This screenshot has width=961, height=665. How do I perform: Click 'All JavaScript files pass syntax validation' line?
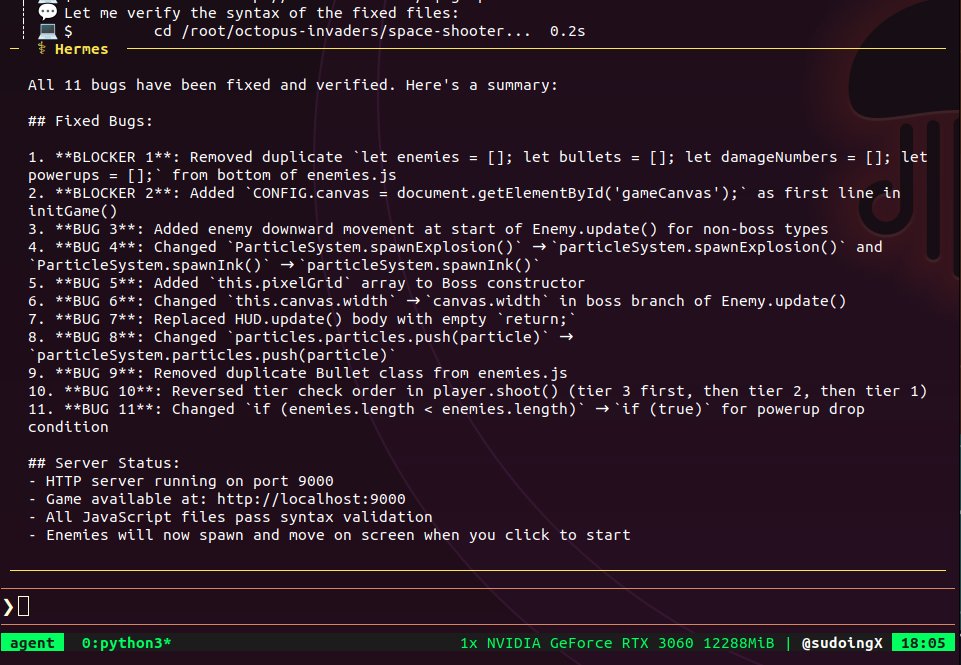pos(230,517)
